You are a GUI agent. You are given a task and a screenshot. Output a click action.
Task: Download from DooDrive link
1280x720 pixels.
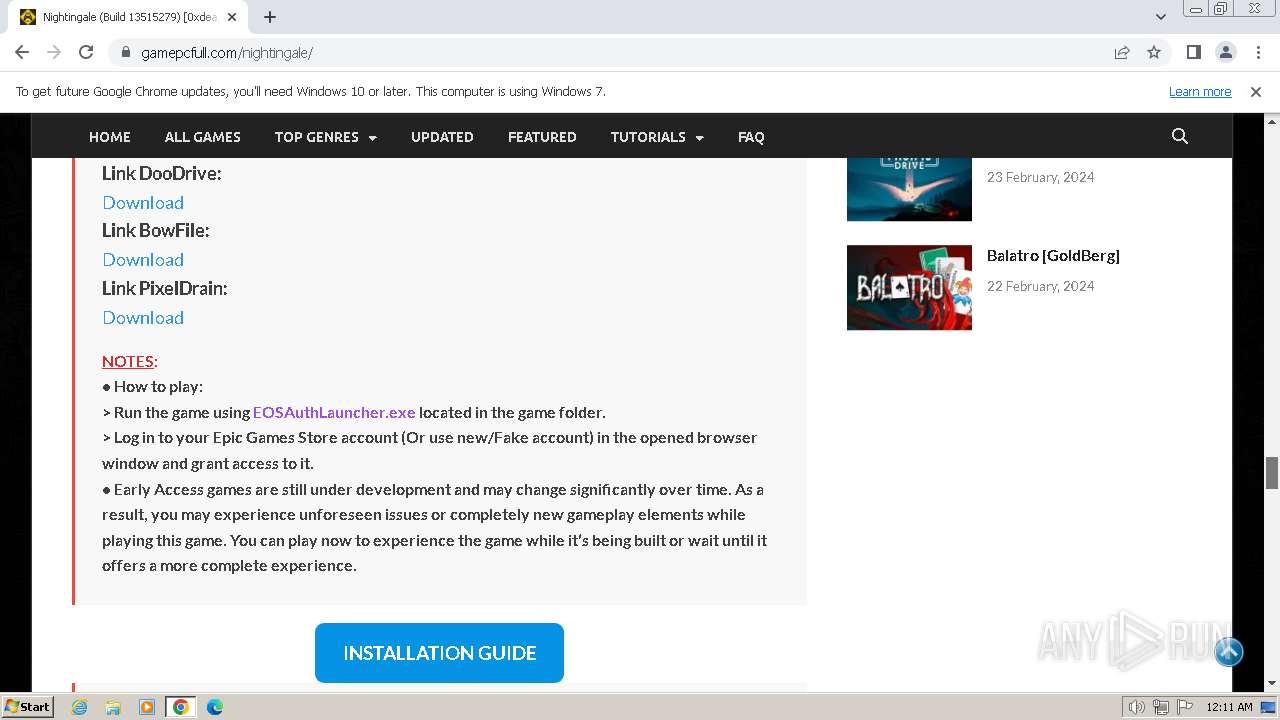pos(143,202)
